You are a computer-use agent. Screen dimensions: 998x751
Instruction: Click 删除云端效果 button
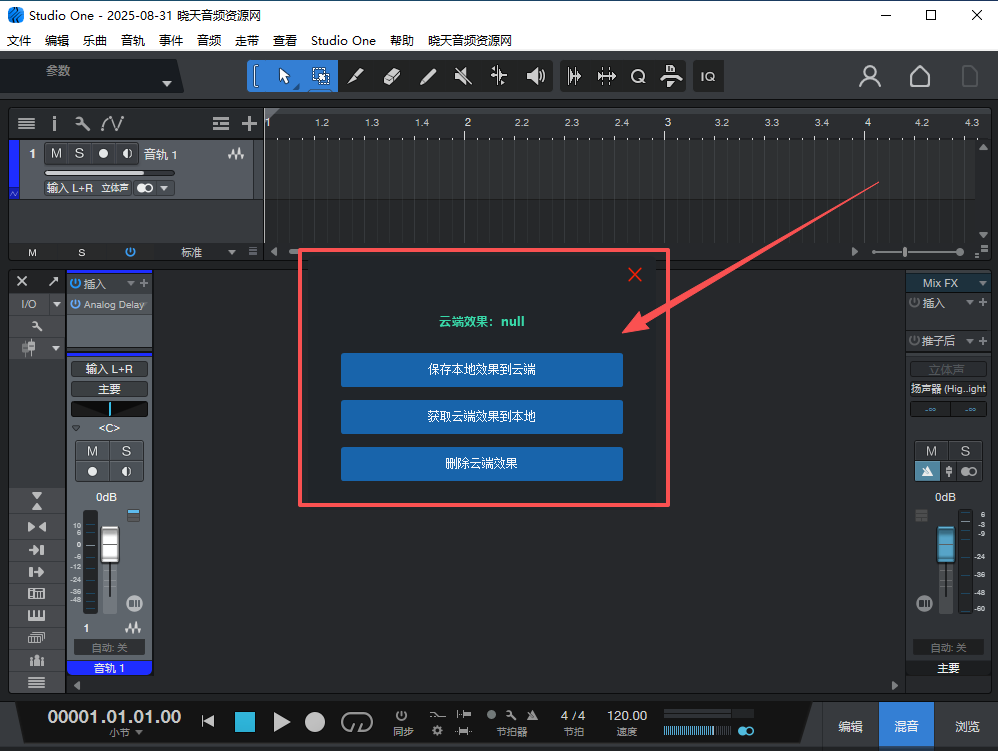point(481,464)
